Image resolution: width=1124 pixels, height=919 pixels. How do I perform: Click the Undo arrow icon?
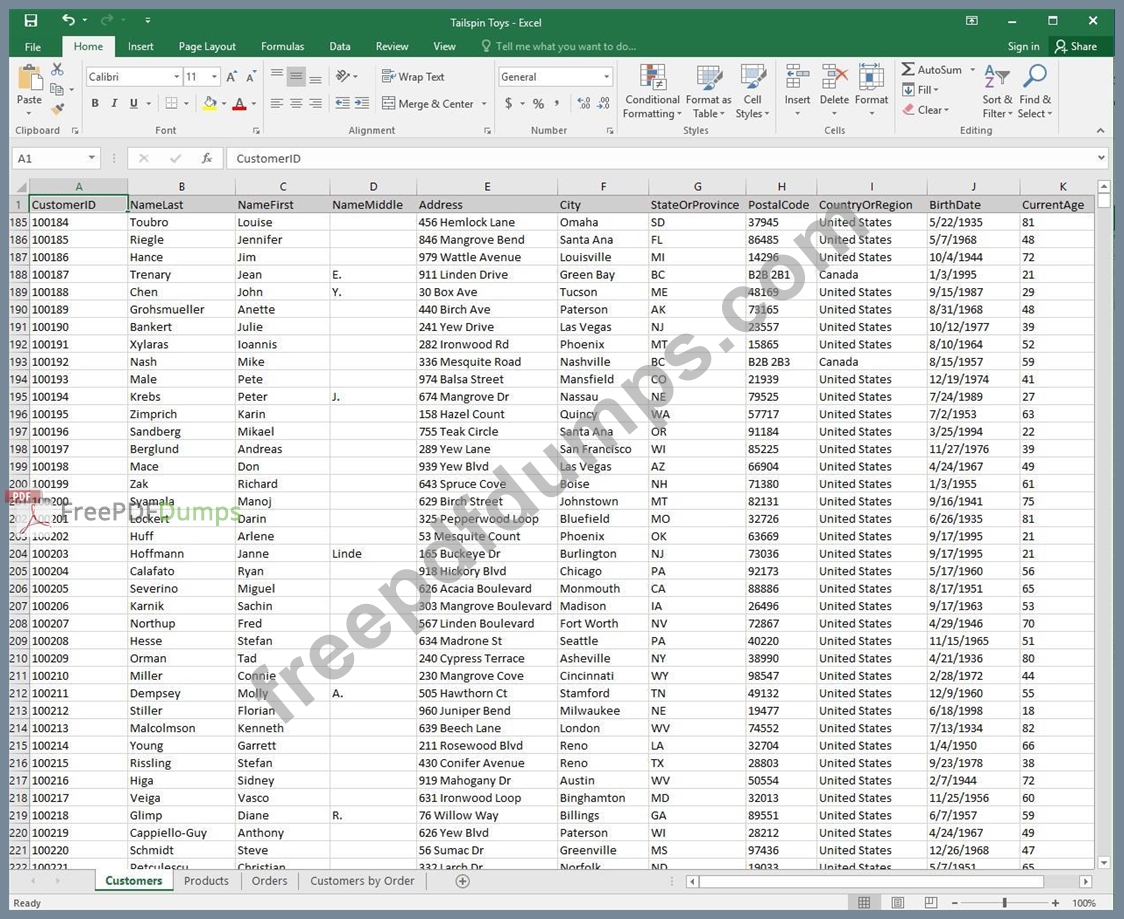[68, 20]
